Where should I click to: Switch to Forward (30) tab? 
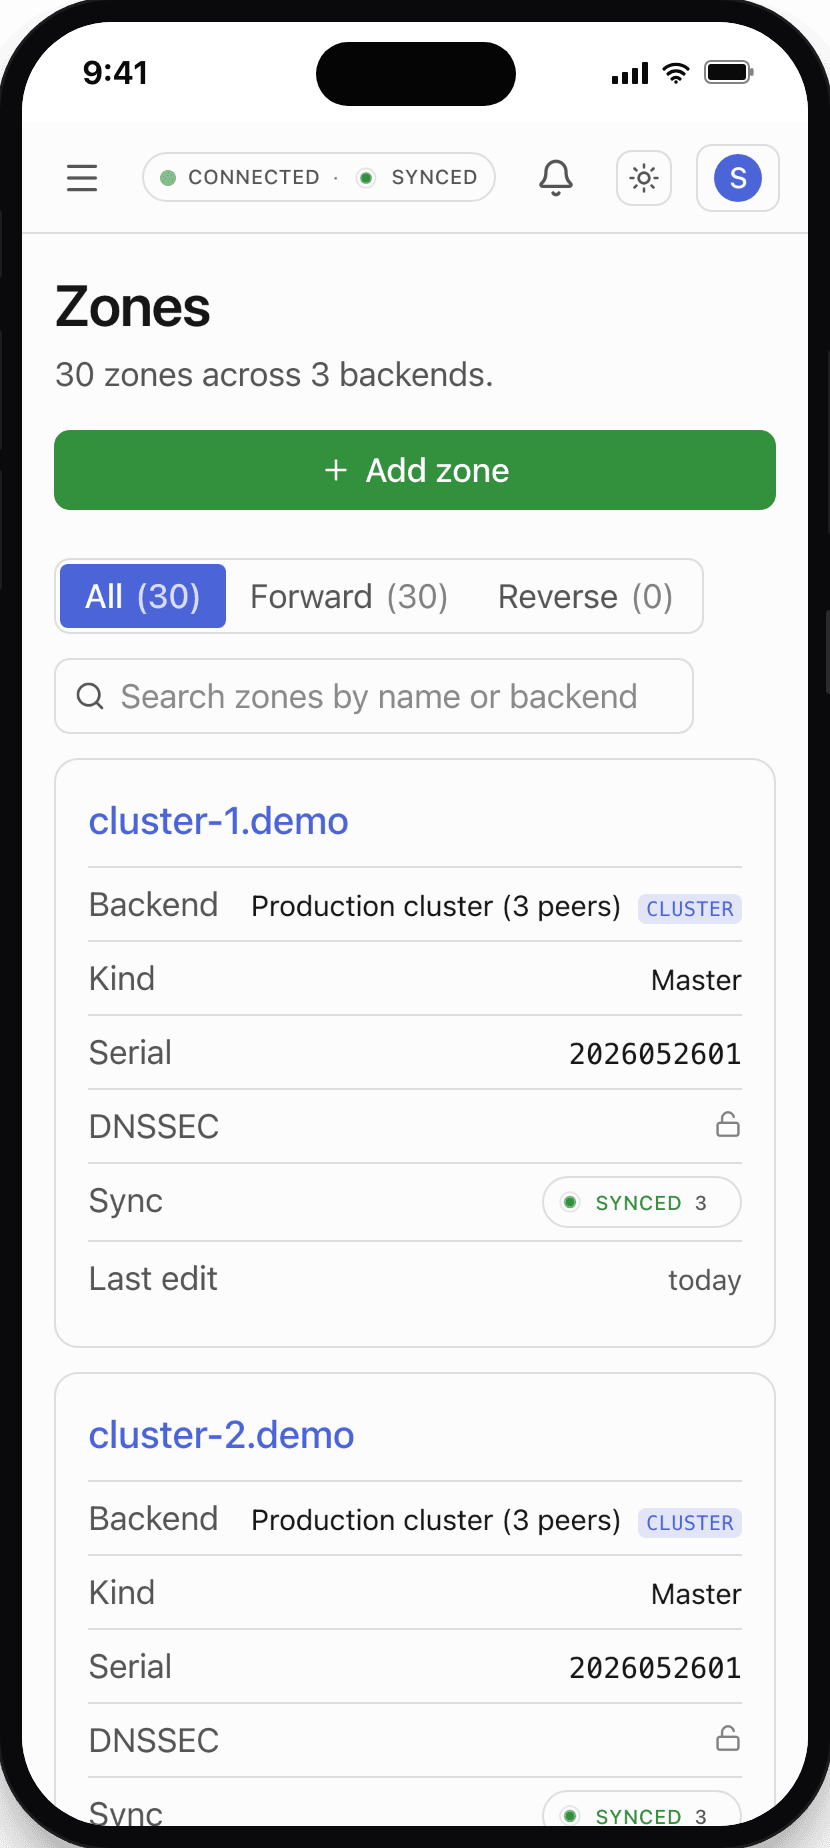tap(349, 596)
